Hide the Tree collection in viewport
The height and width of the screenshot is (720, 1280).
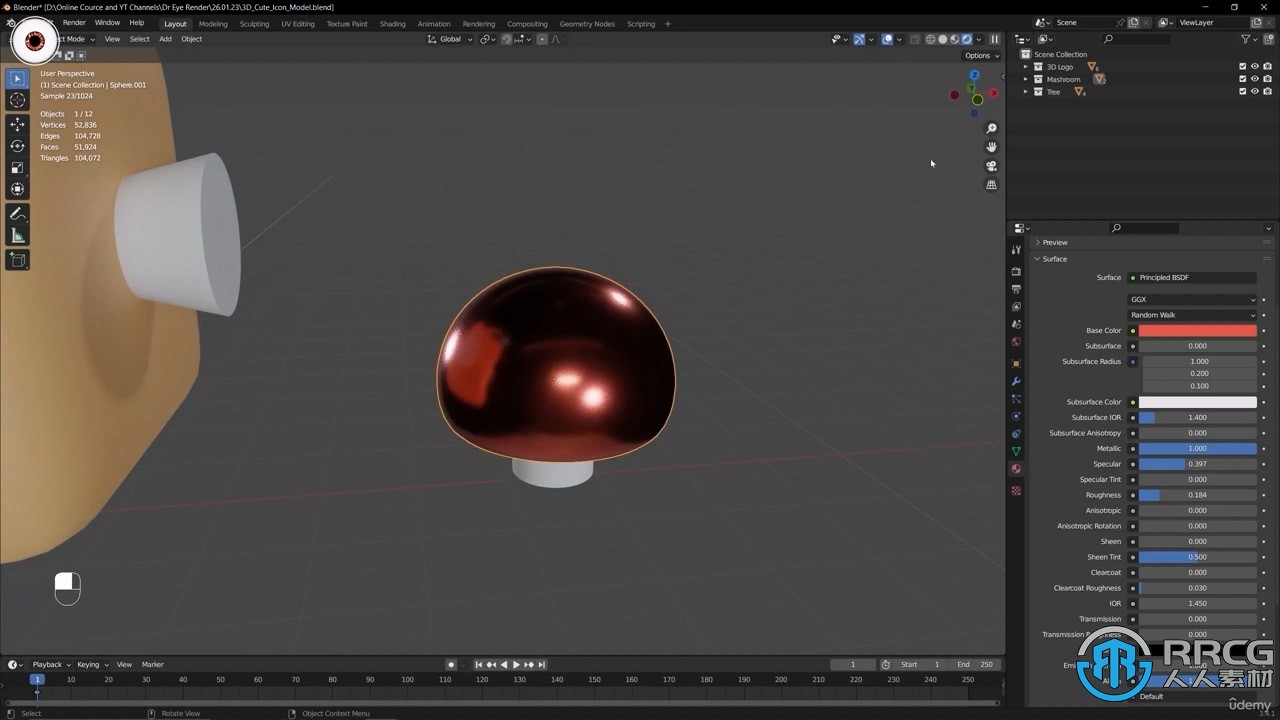(x=1255, y=91)
